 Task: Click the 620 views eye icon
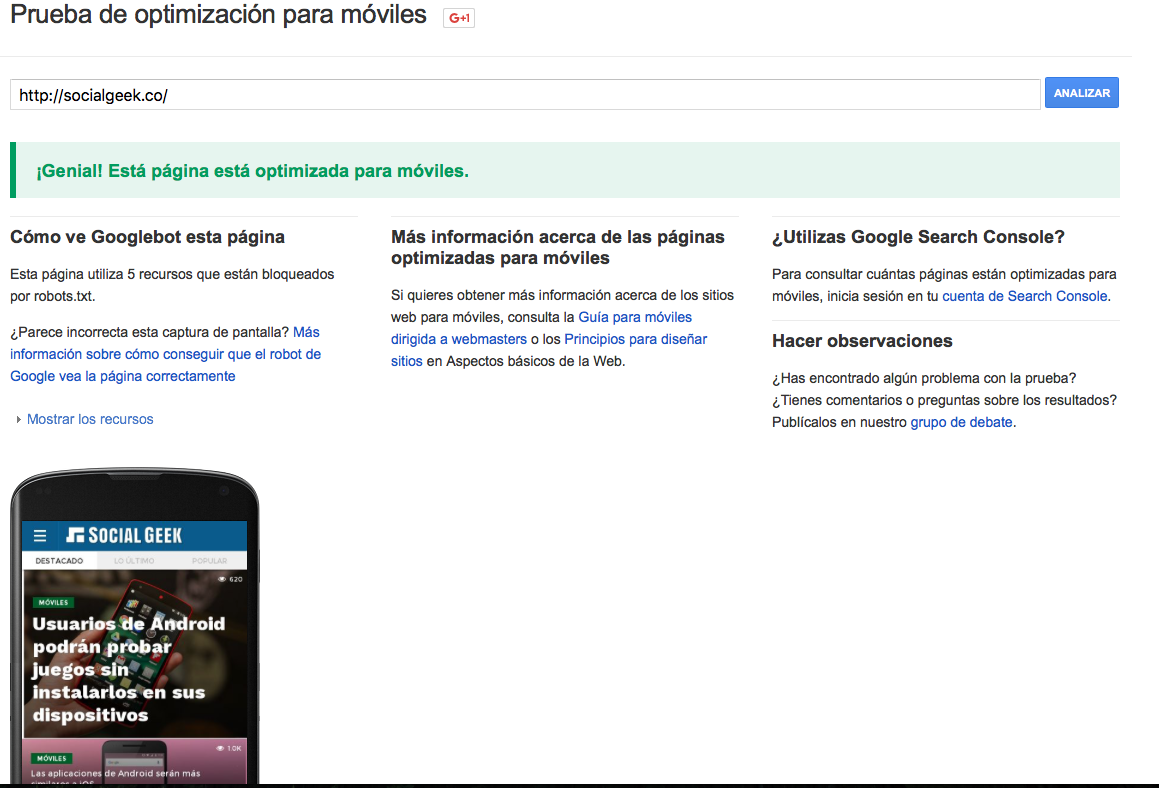tap(222, 580)
